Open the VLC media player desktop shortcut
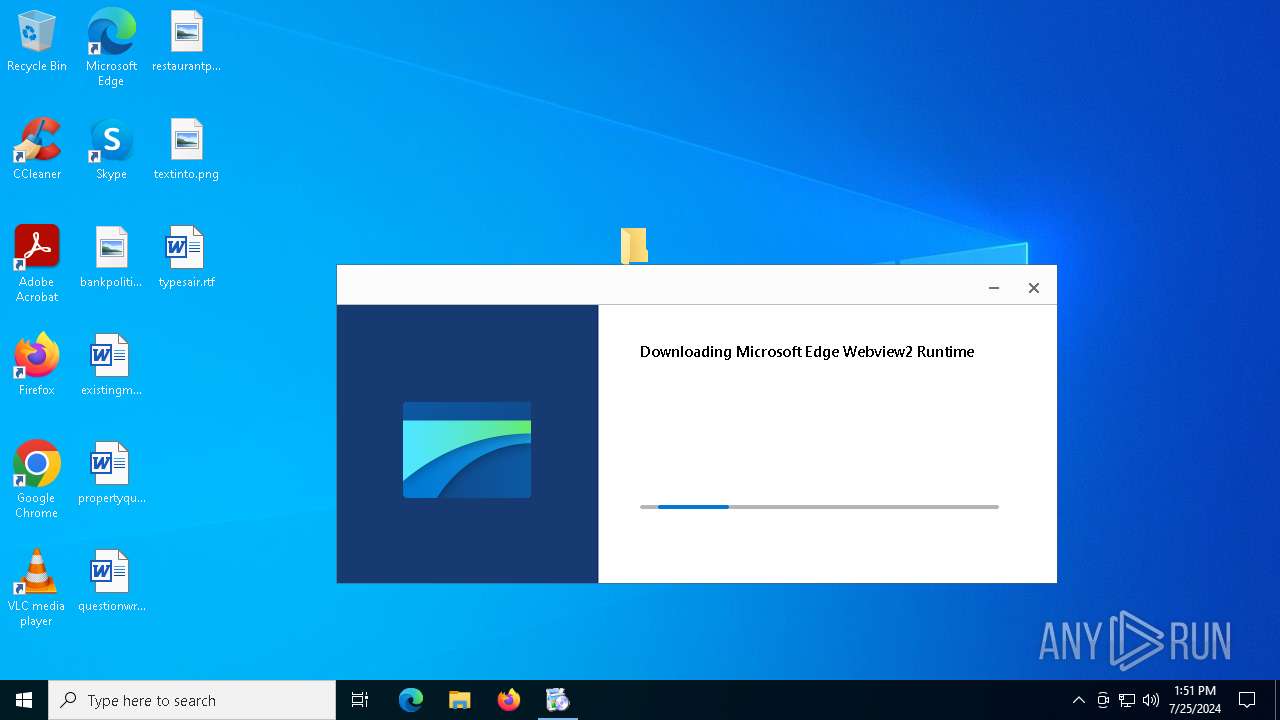1280x720 pixels. (x=37, y=588)
